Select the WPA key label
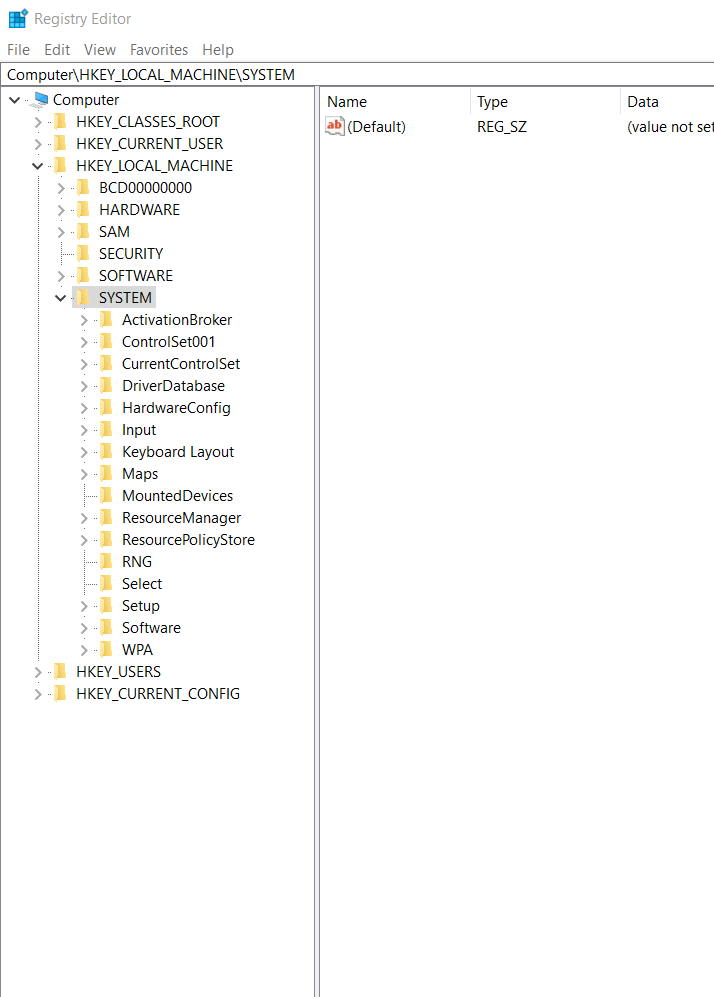Viewport: 714px width, 997px height. 137,650
